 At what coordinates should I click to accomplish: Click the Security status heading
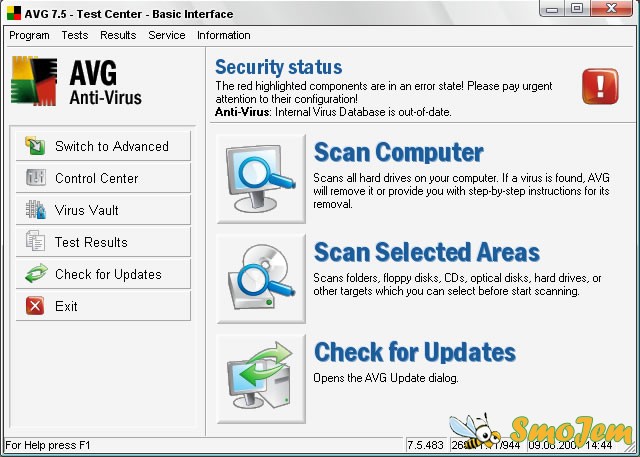coord(278,67)
